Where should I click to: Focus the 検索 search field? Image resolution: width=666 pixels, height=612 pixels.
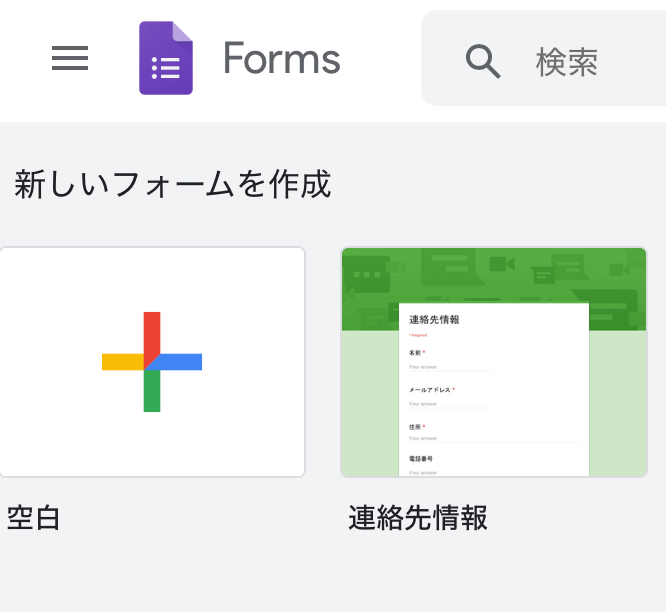pyautogui.click(x=543, y=58)
